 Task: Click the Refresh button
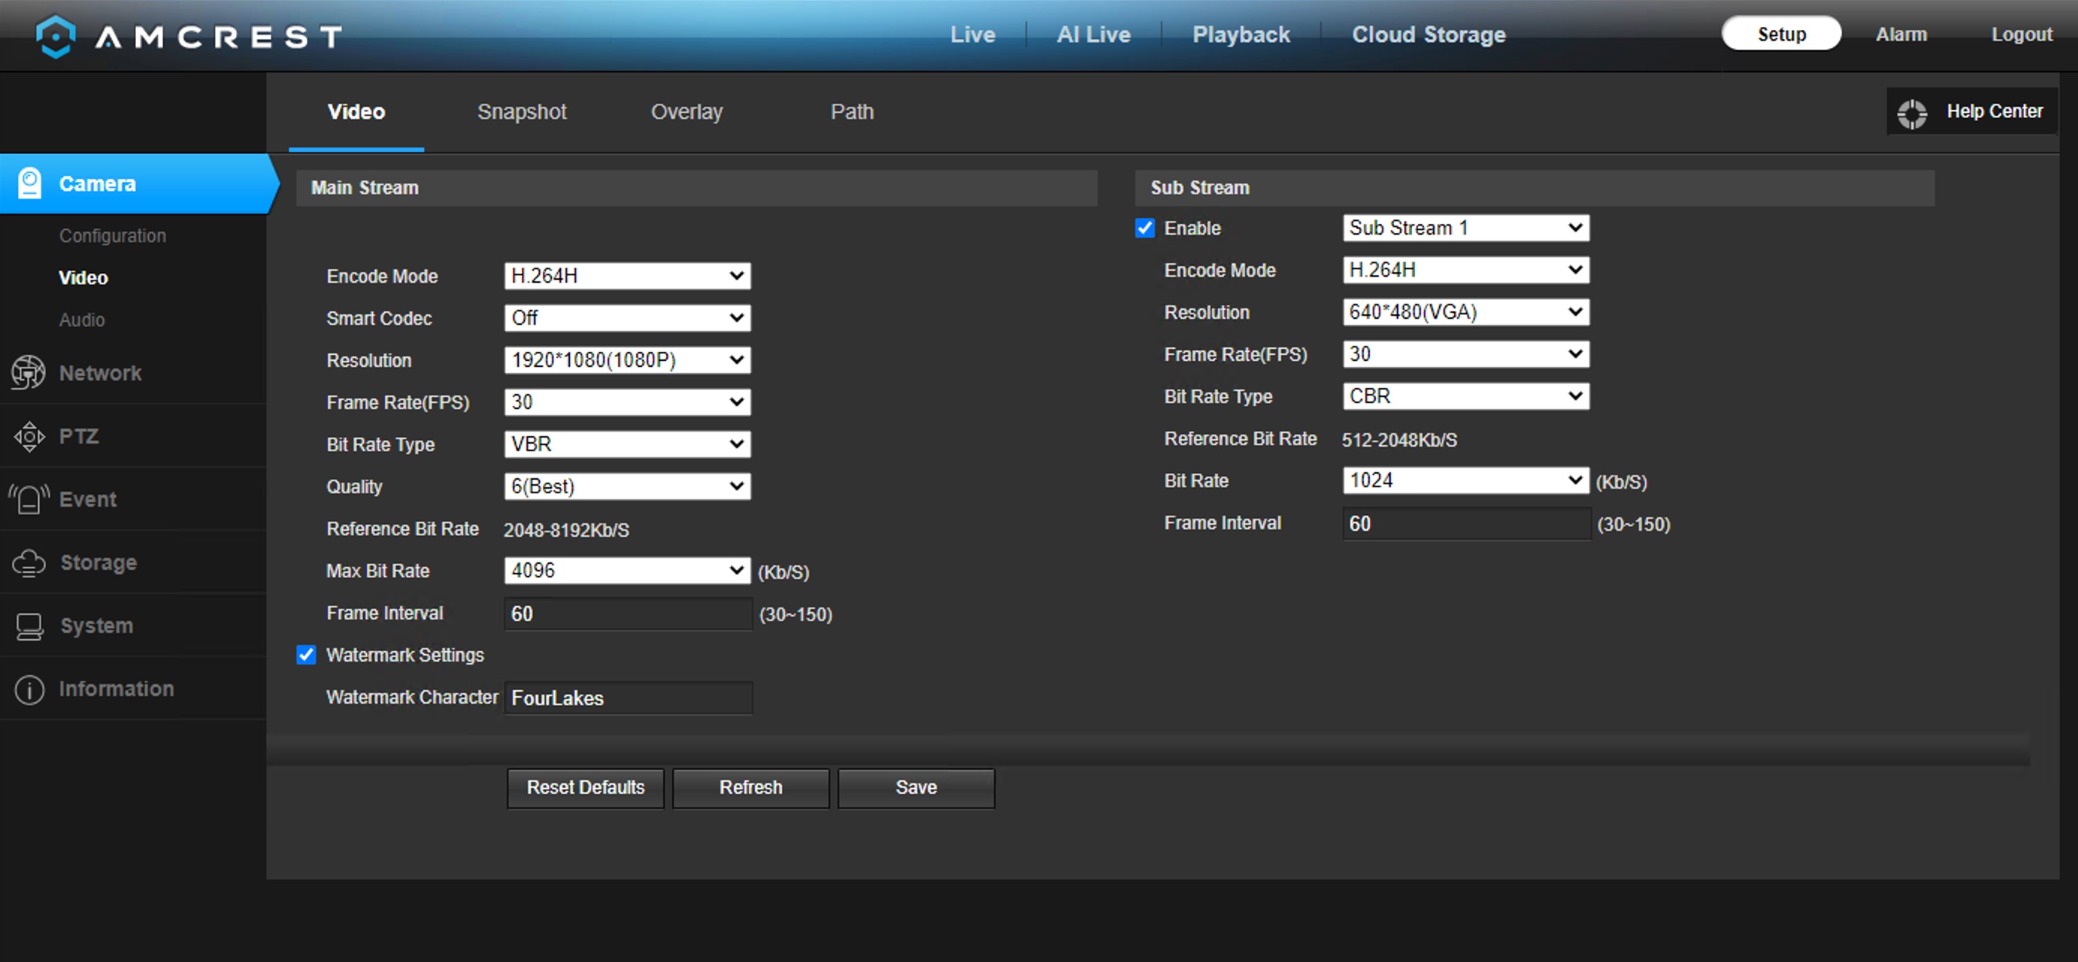click(751, 788)
